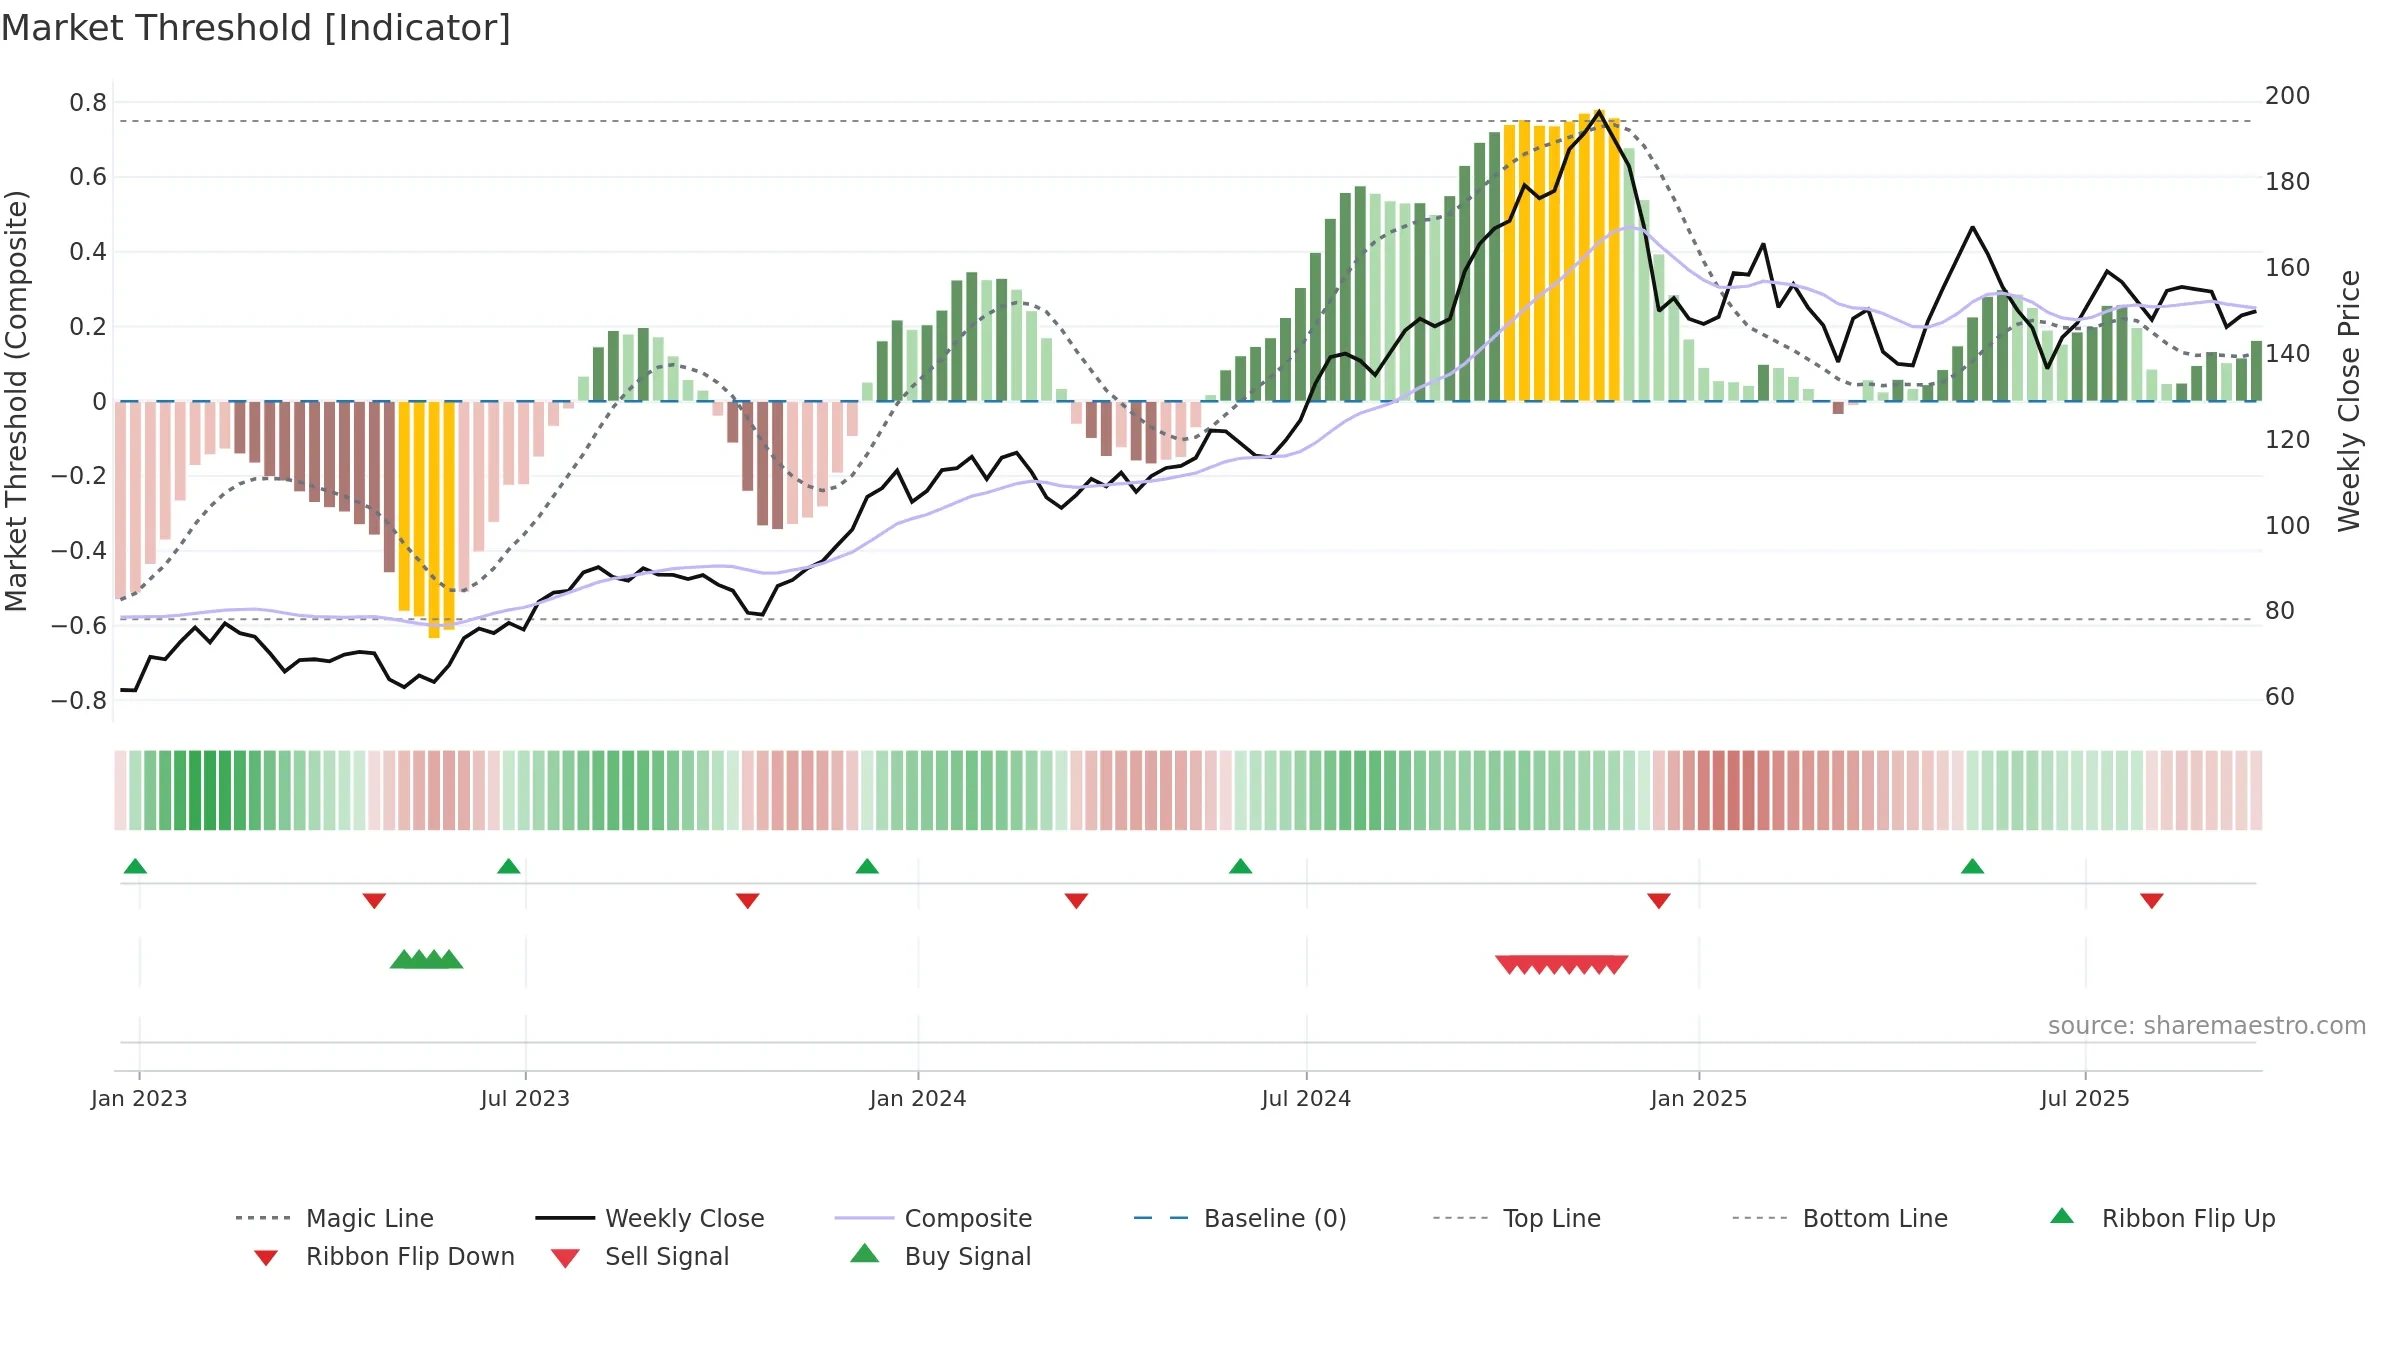Viewport: 2400px width, 1350px height.
Task: Click the Jul 2023 x-axis label
Action: [x=525, y=1098]
